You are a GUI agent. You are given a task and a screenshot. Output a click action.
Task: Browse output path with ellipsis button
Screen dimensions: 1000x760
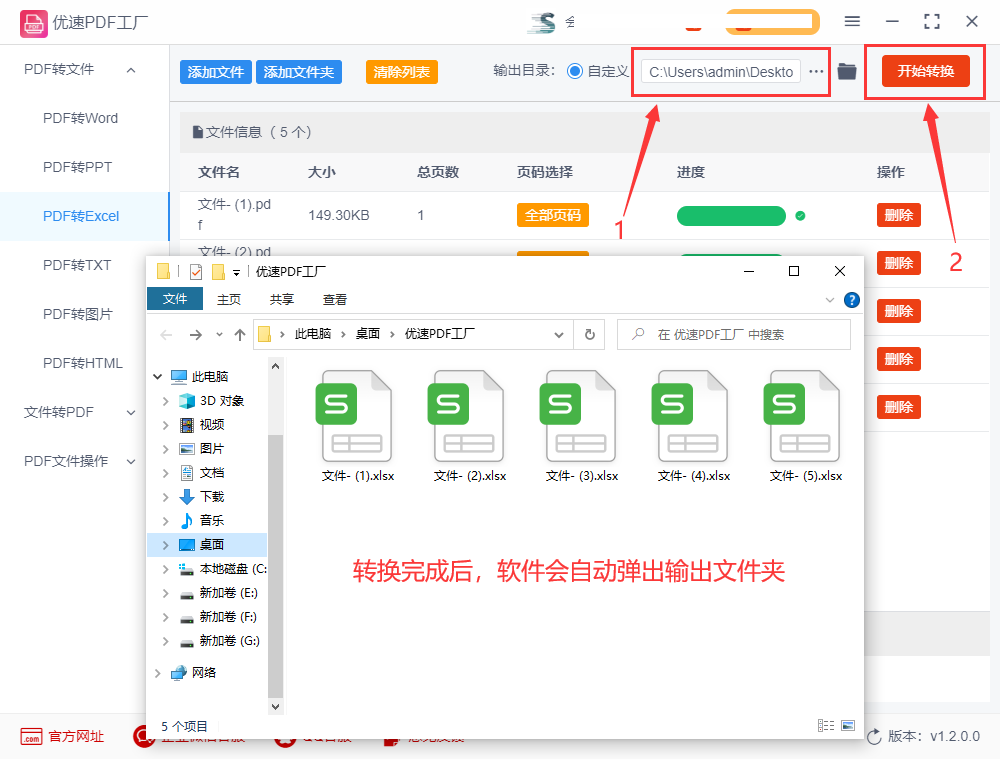click(x=816, y=71)
